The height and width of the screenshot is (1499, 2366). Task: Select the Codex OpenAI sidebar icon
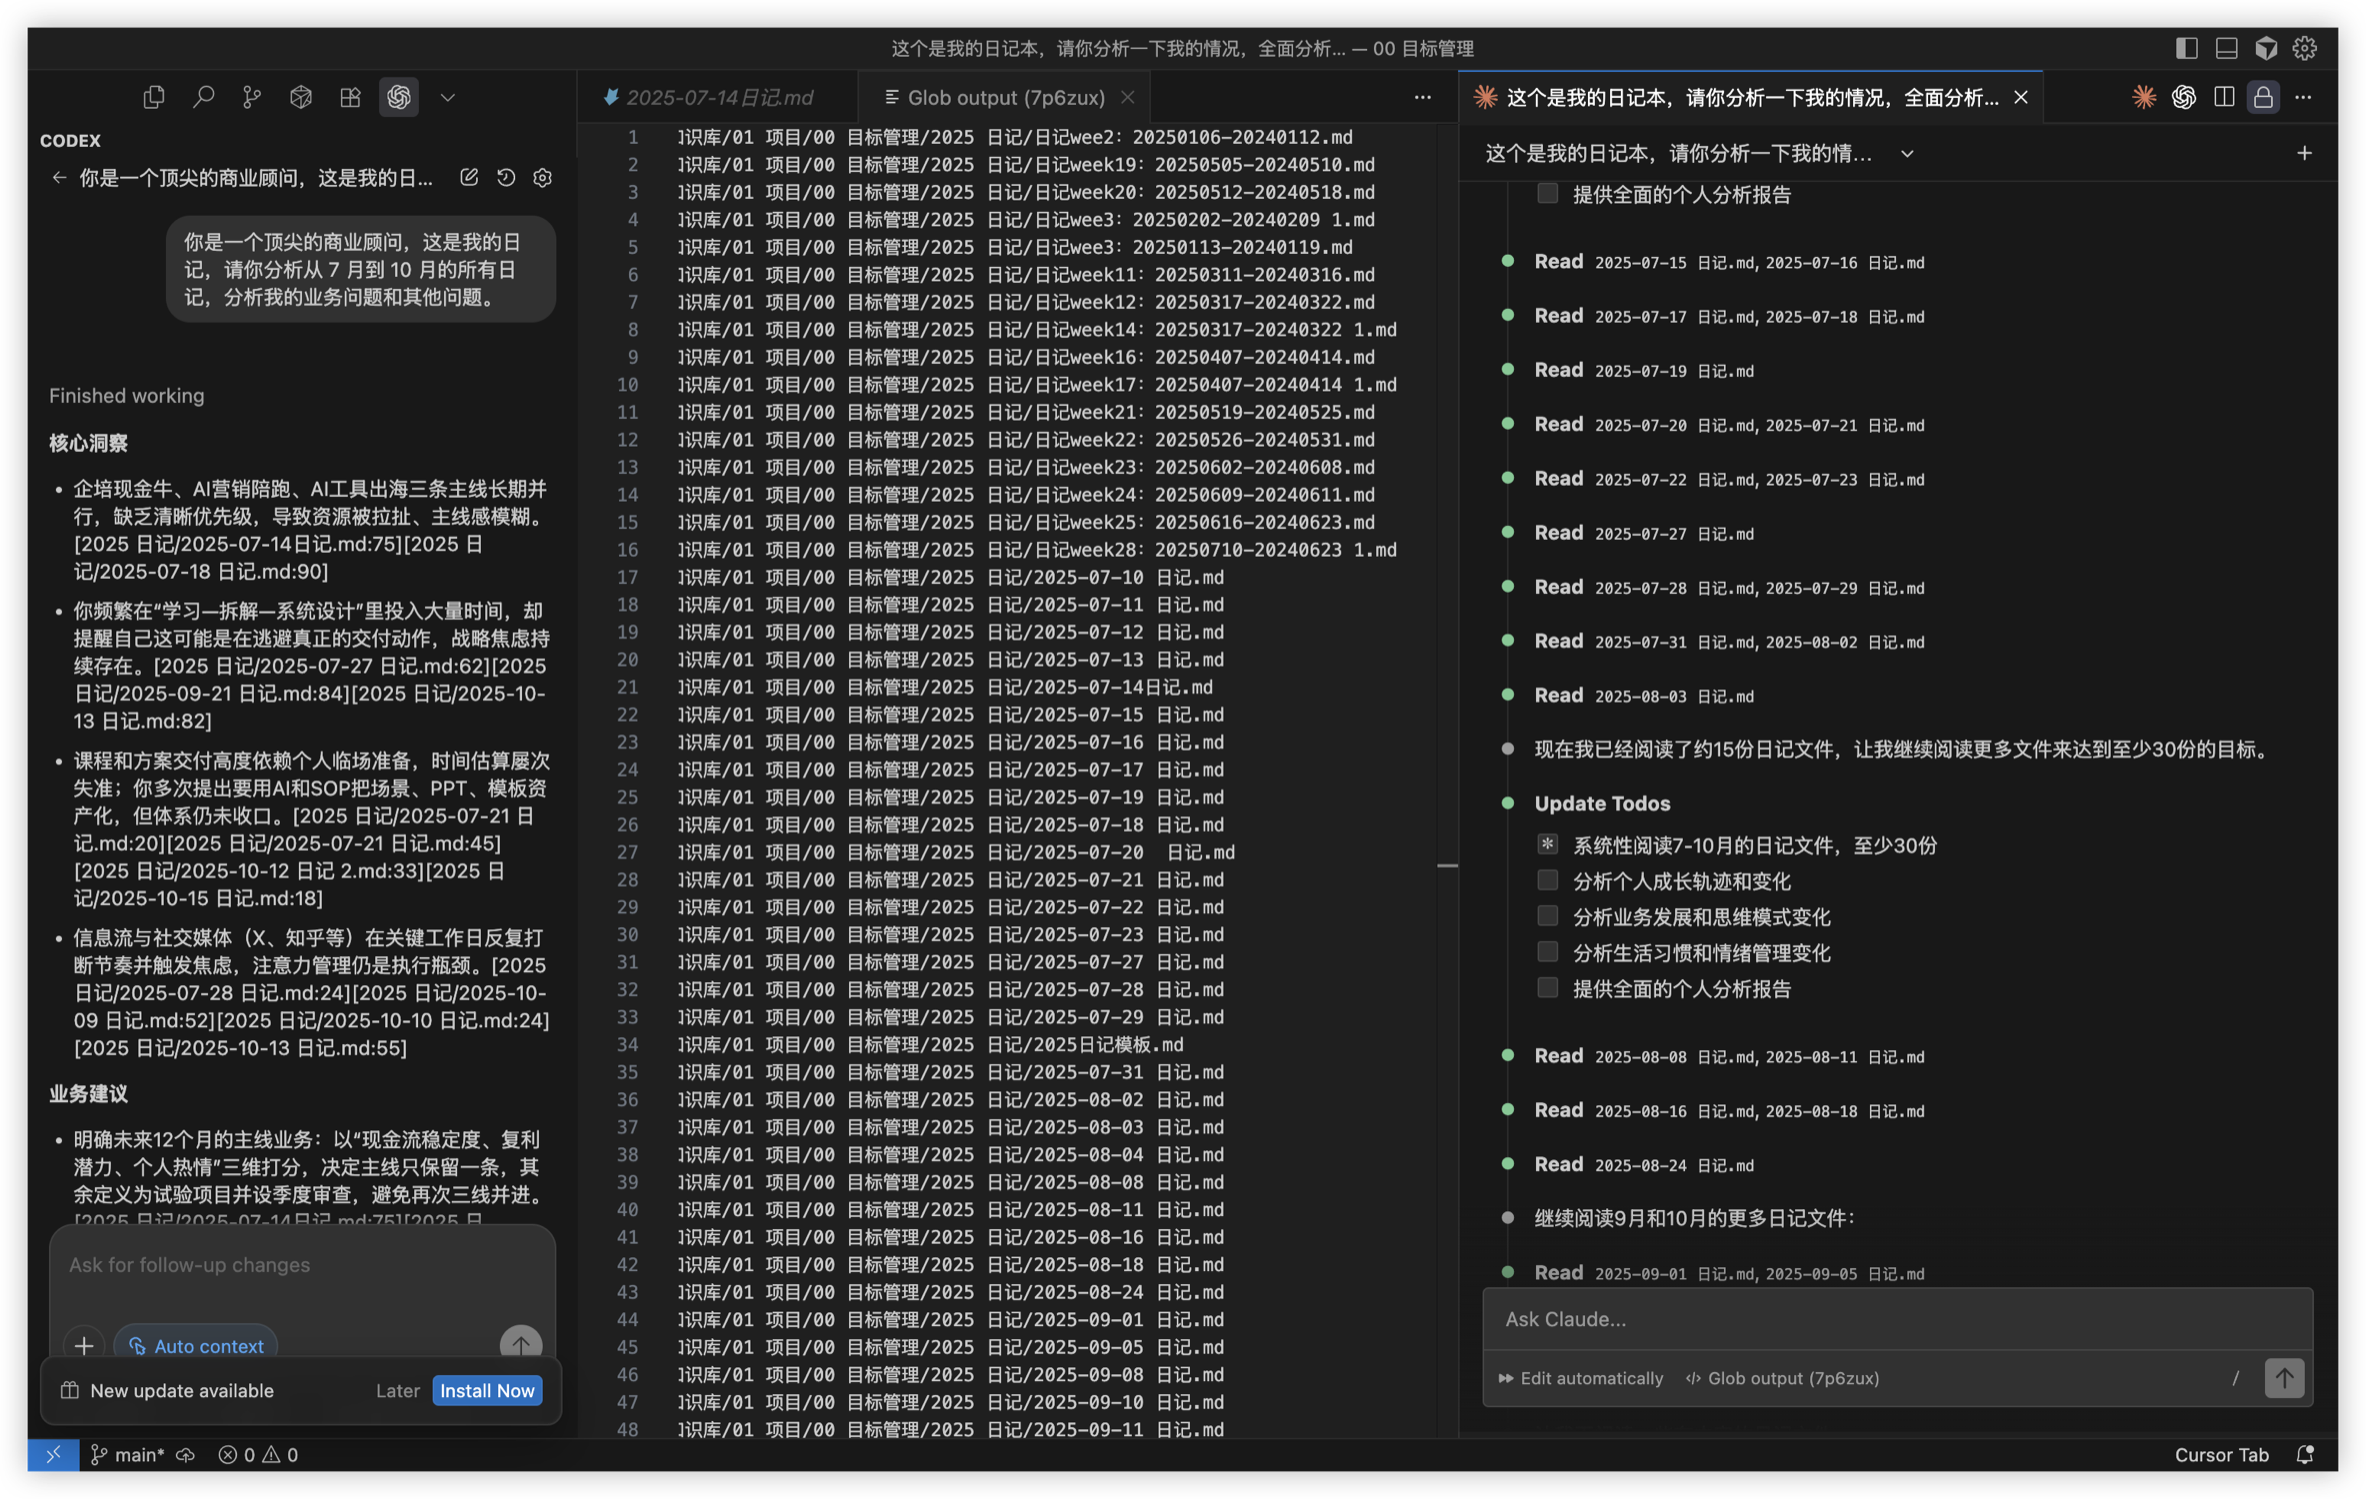[x=399, y=97]
